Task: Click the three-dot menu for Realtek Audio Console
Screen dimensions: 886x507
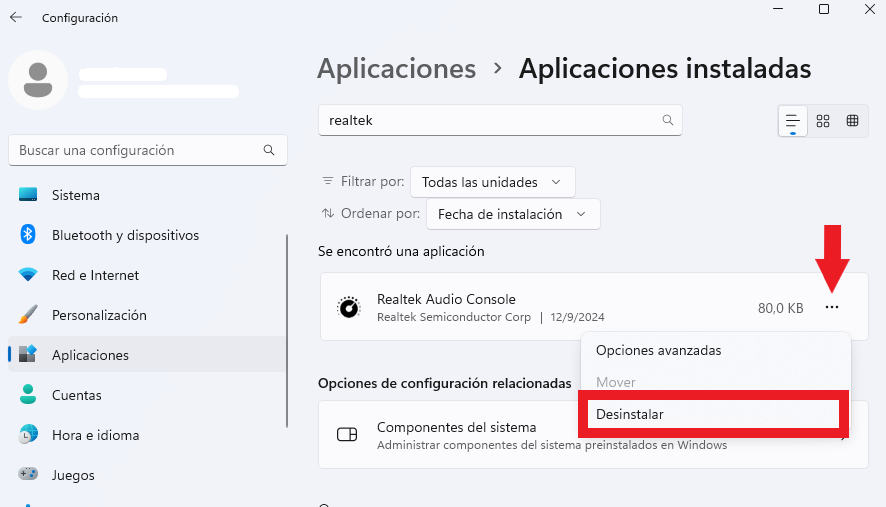Action: pyautogui.click(x=832, y=307)
